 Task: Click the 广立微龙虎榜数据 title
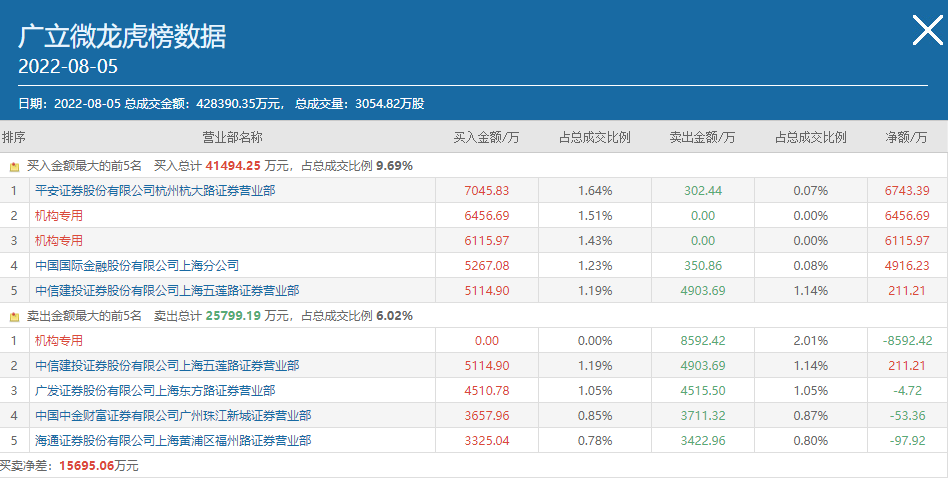pyautogui.click(x=122, y=36)
